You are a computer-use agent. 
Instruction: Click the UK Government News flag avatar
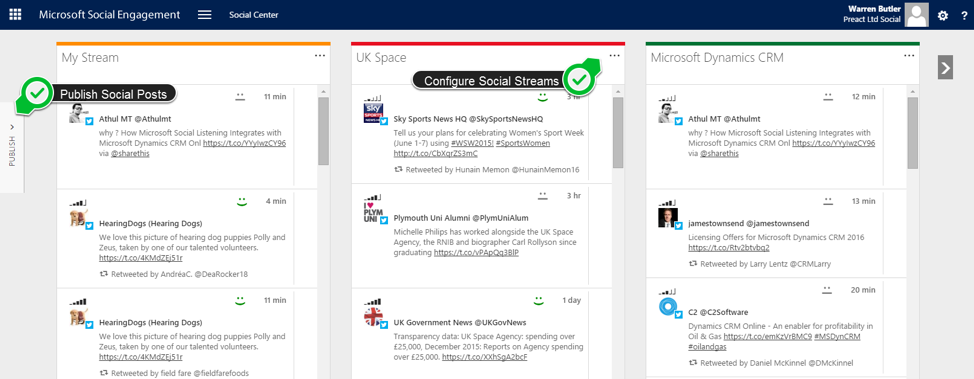pyautogui.click(x=373, y=317)
